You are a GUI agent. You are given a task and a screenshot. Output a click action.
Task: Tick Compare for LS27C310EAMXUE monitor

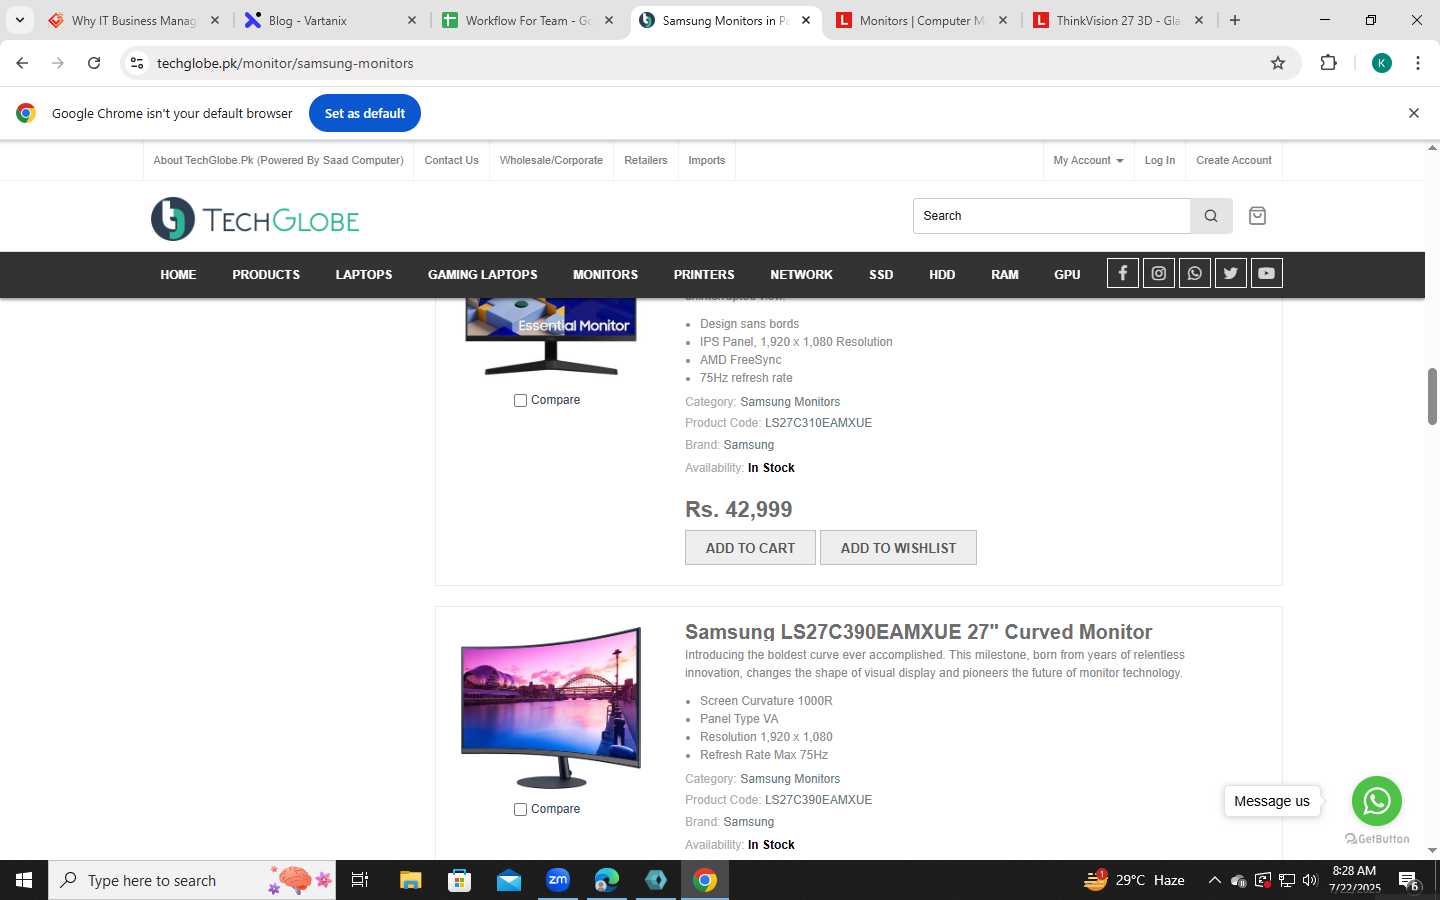pos(520,400)
